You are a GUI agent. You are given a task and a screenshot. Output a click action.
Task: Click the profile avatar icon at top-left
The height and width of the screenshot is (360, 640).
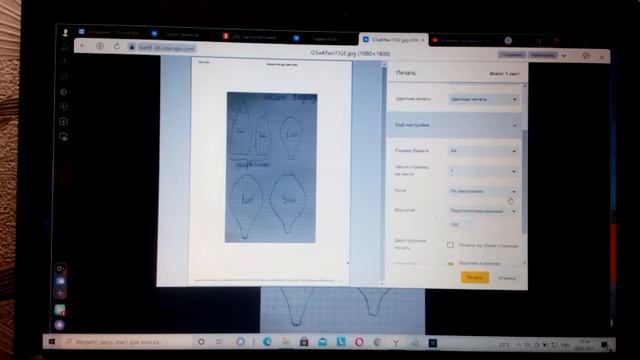pyautogui.click(x=65, y=32)
